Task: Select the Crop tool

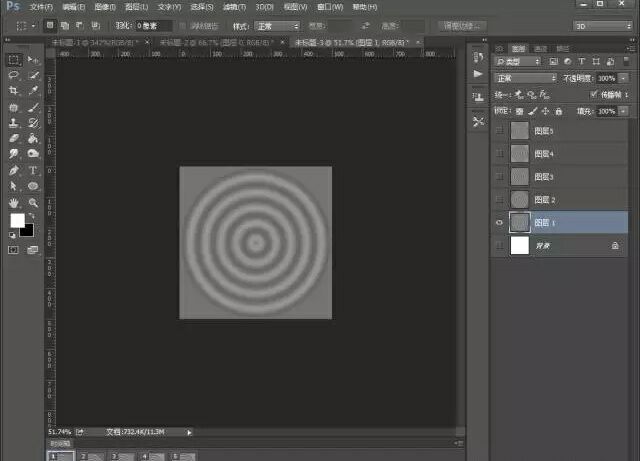Action: pyautogui.click(x=14, y=90)
